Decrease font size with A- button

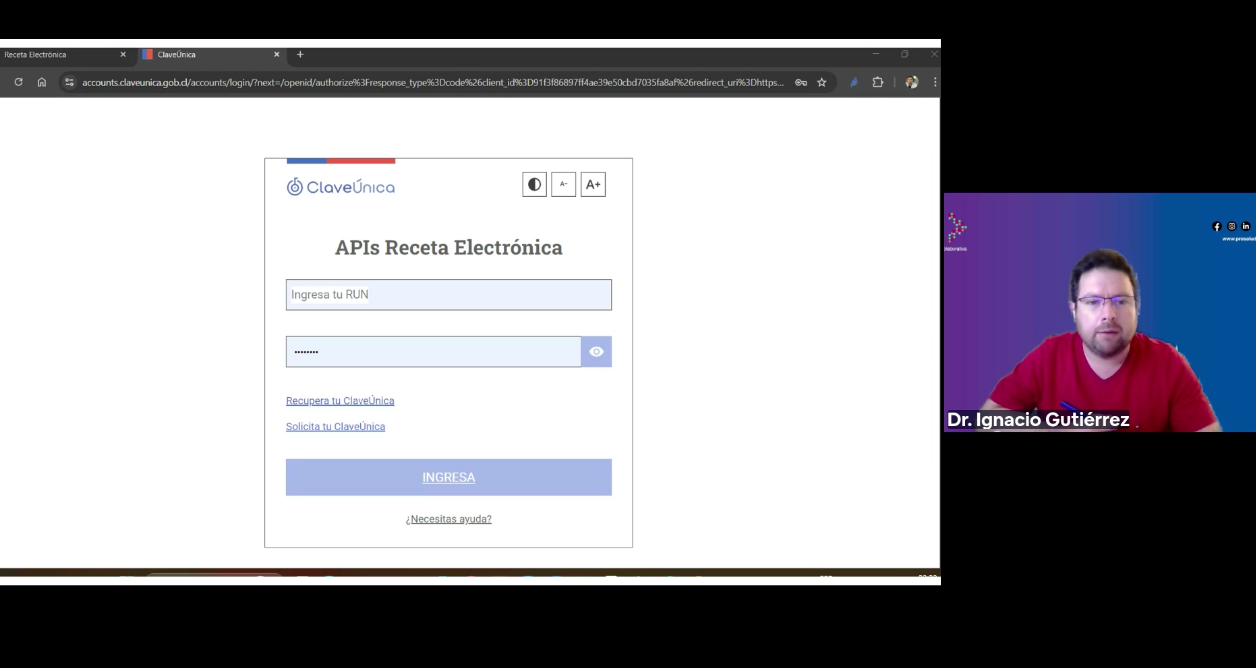click(563, 185)
